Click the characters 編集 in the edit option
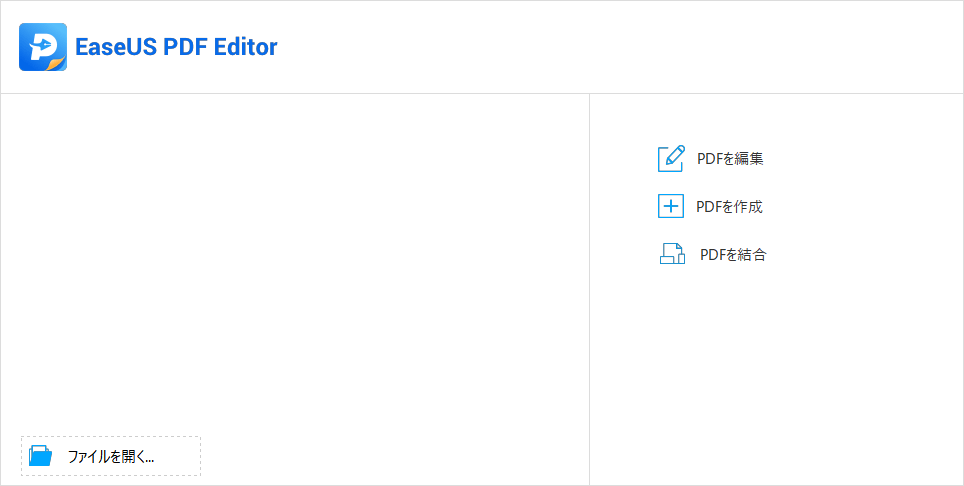This screenshot has height=486, width=964. 750,158
